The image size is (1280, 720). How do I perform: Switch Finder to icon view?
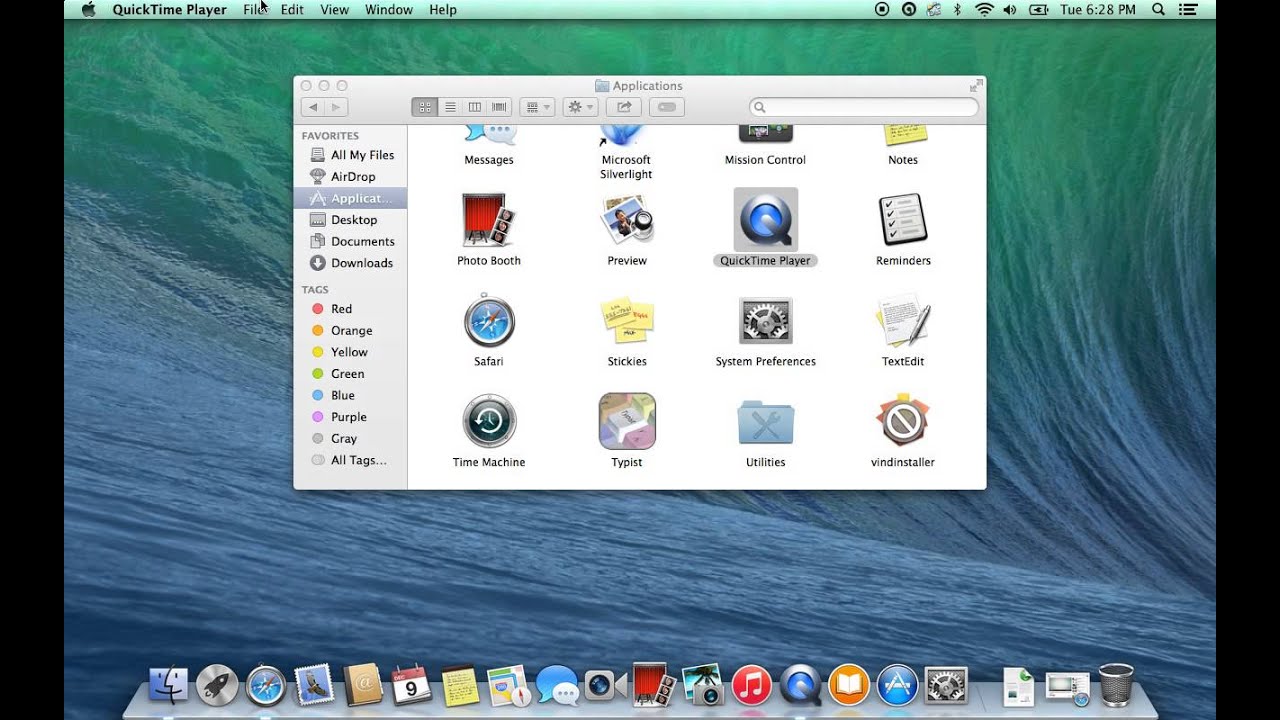click(x=424, y=107)
